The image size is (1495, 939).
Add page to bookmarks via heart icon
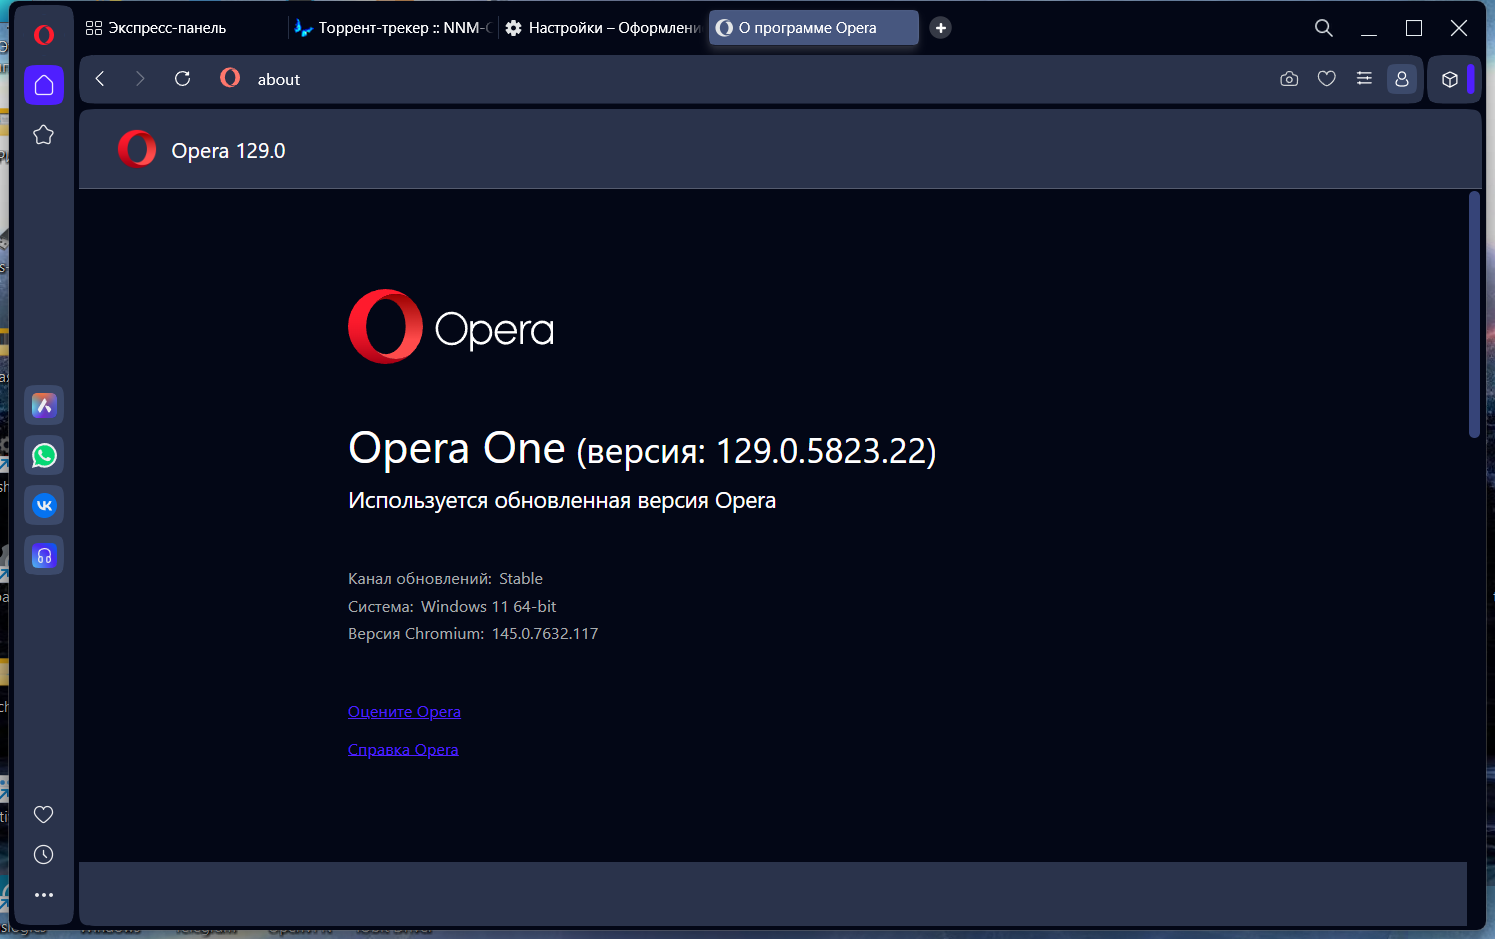tap(1327, 79)
